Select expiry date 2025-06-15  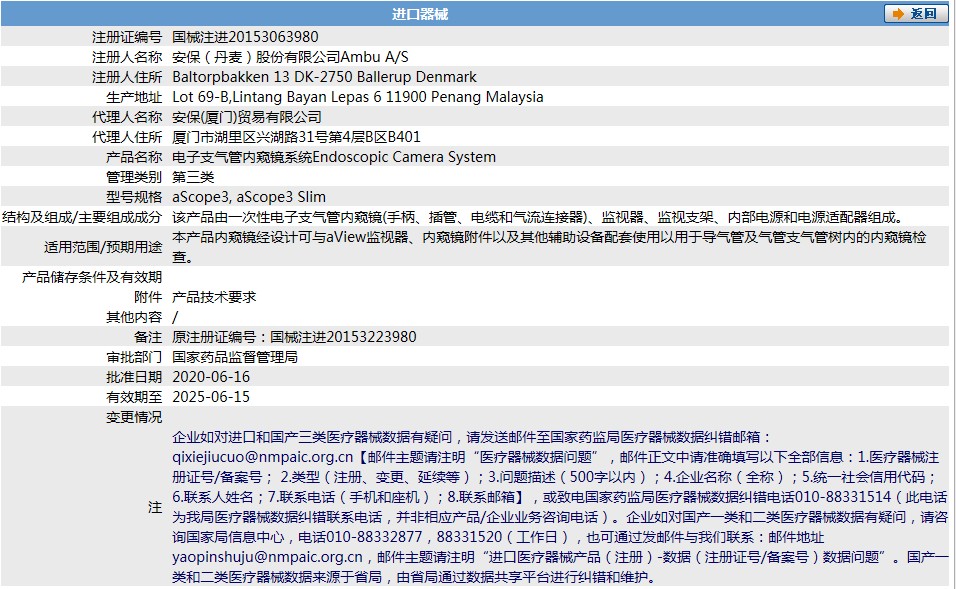[x=211, y=397]
